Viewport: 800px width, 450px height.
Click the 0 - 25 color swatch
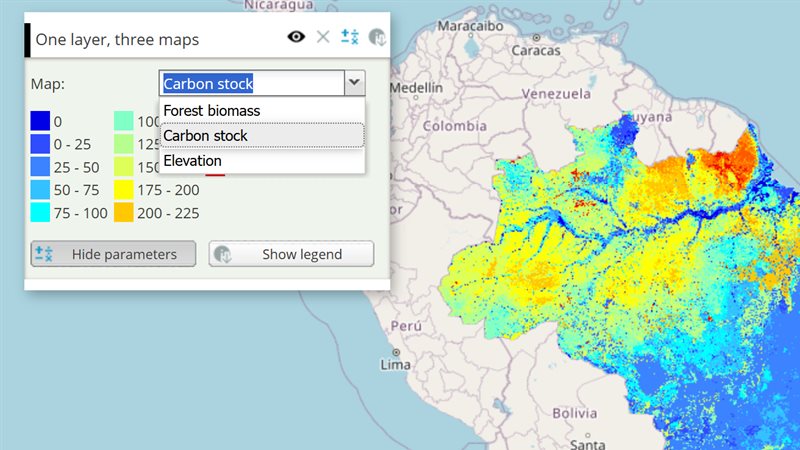click(x=40, y=144)
